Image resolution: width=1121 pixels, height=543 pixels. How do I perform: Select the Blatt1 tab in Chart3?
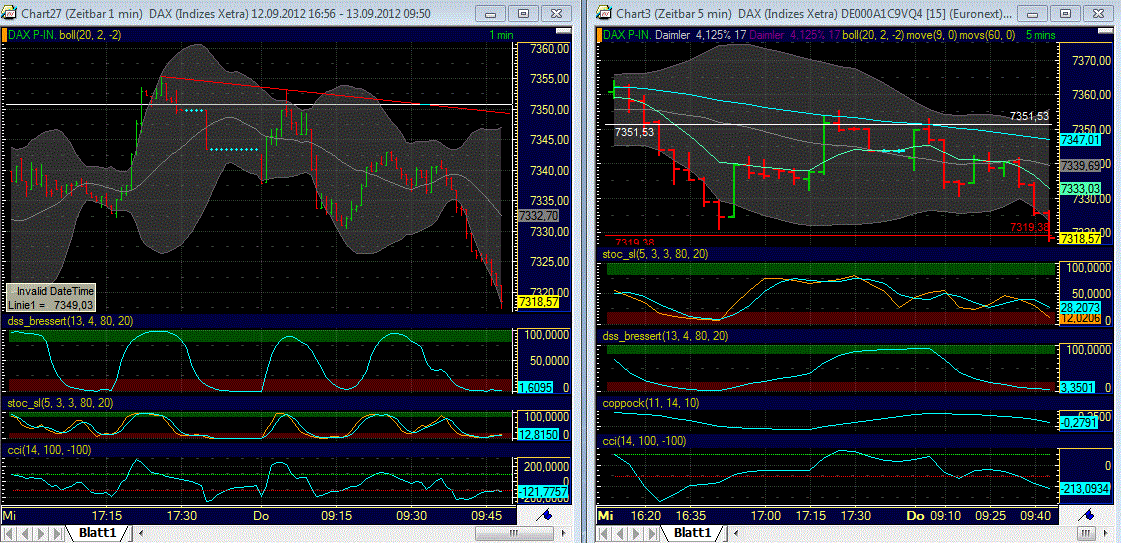(x=693, y=533)
